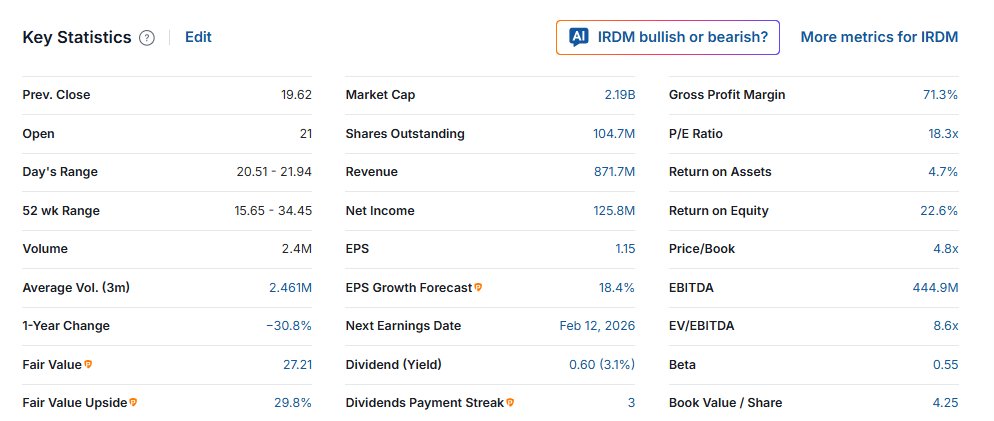This screenshot has width=994, height=421.
Task: Click the 1-Year Change label
Action: [x=66, y=326]
